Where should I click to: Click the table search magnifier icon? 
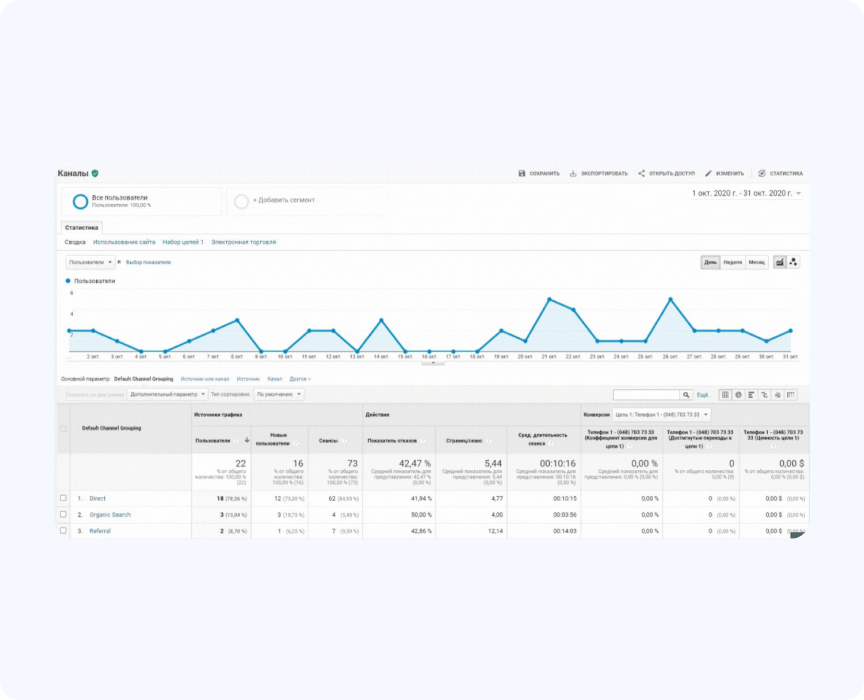coord(686,395)
